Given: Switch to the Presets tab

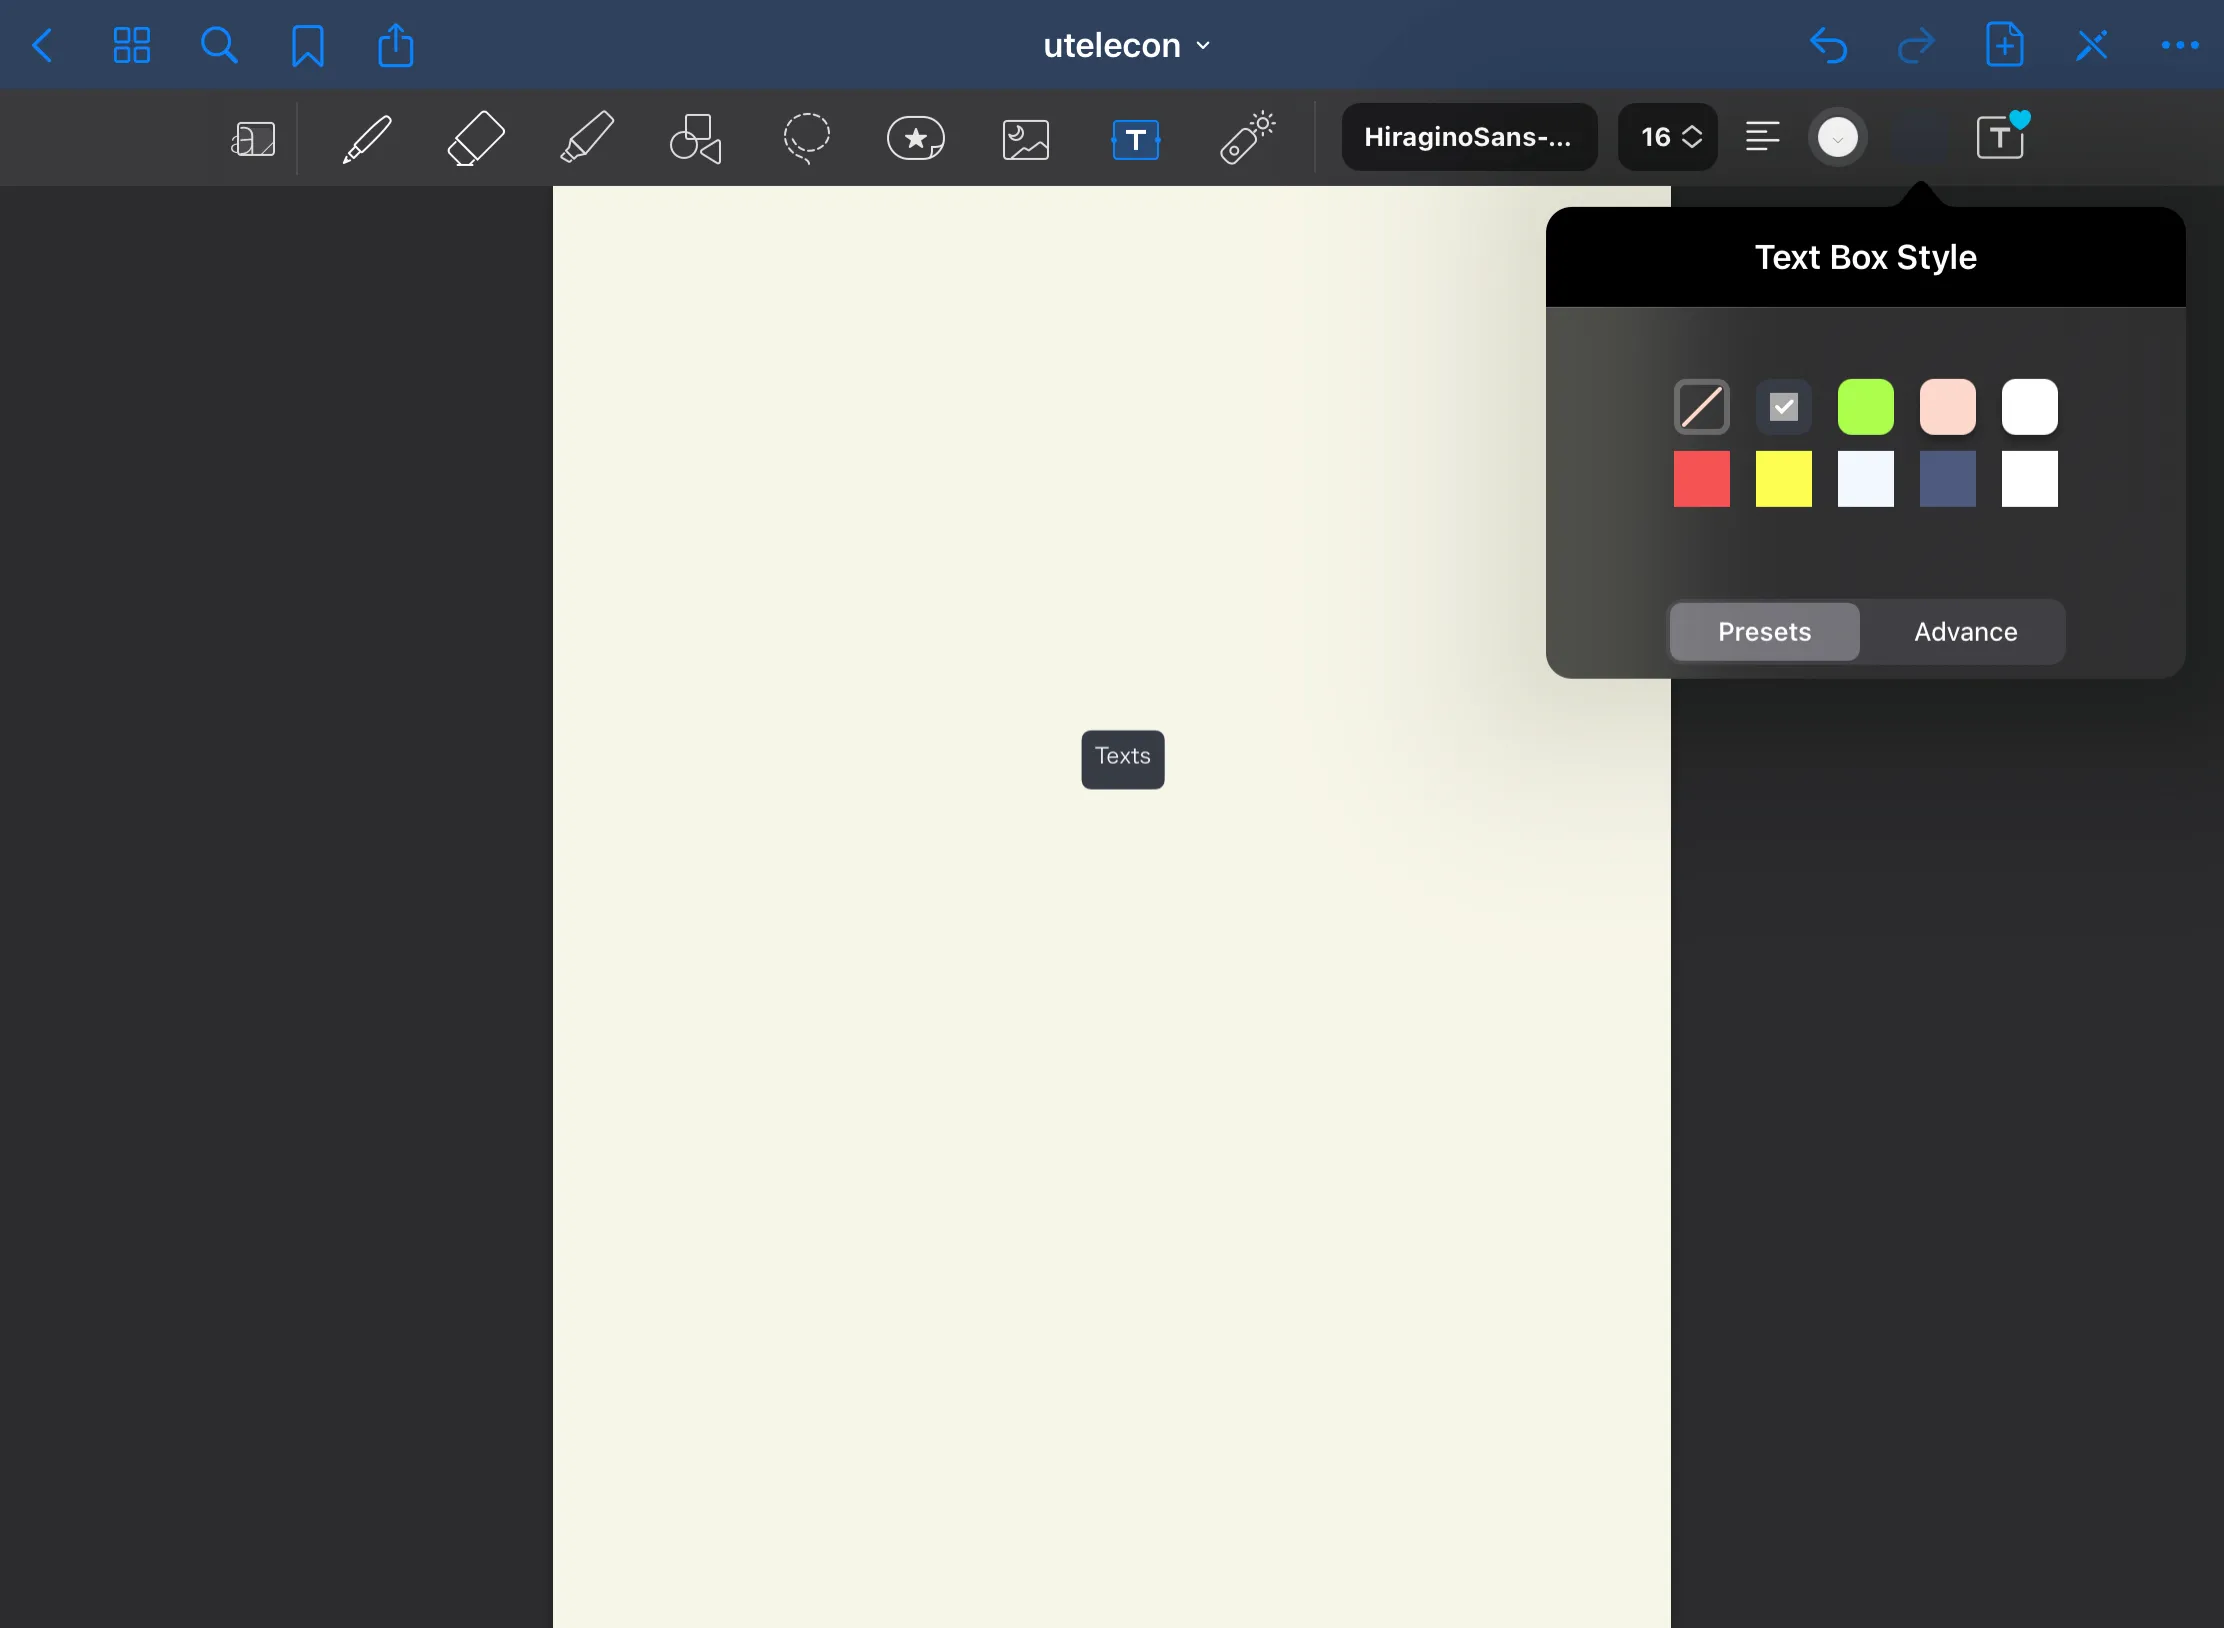Looking at the screenshot, I should [x=1764, y=632].
